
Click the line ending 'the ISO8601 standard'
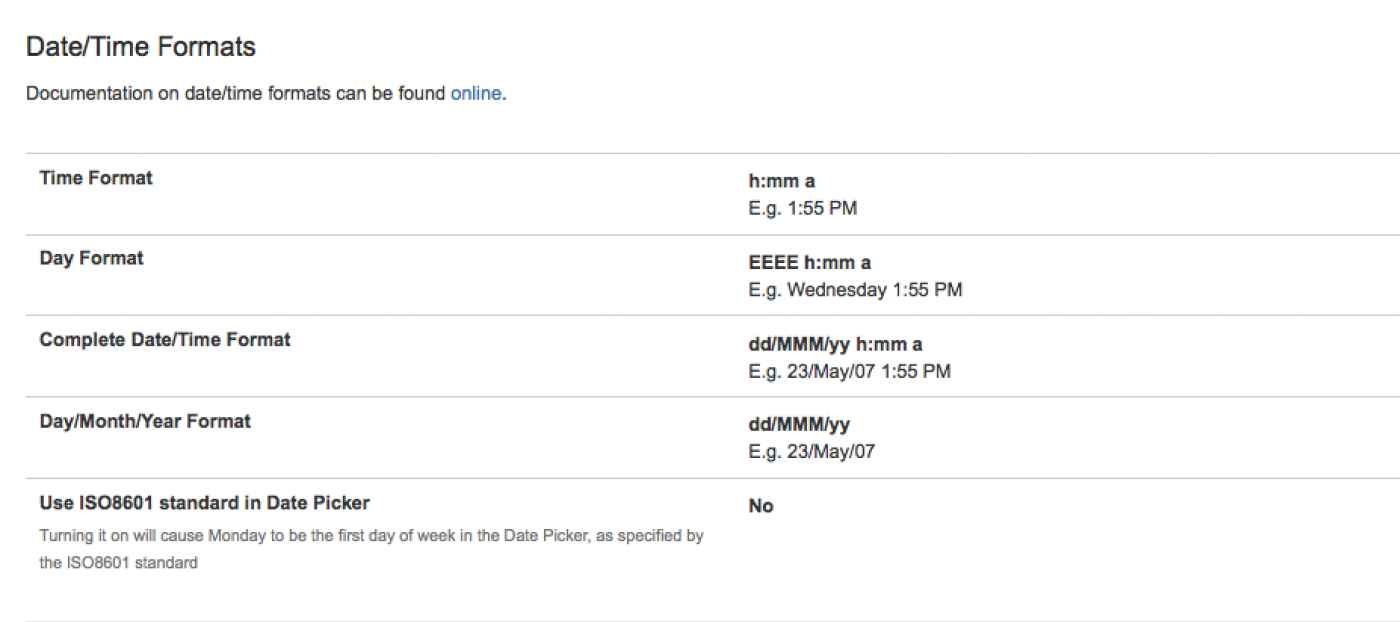pyautogui.click(x=118, y=563)
